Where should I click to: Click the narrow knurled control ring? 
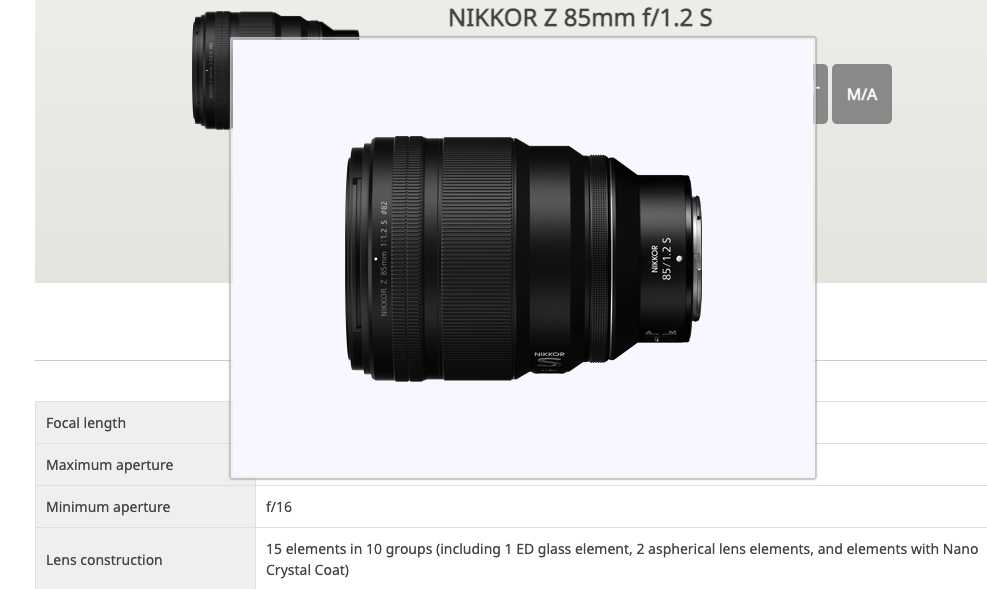point(599,258)
